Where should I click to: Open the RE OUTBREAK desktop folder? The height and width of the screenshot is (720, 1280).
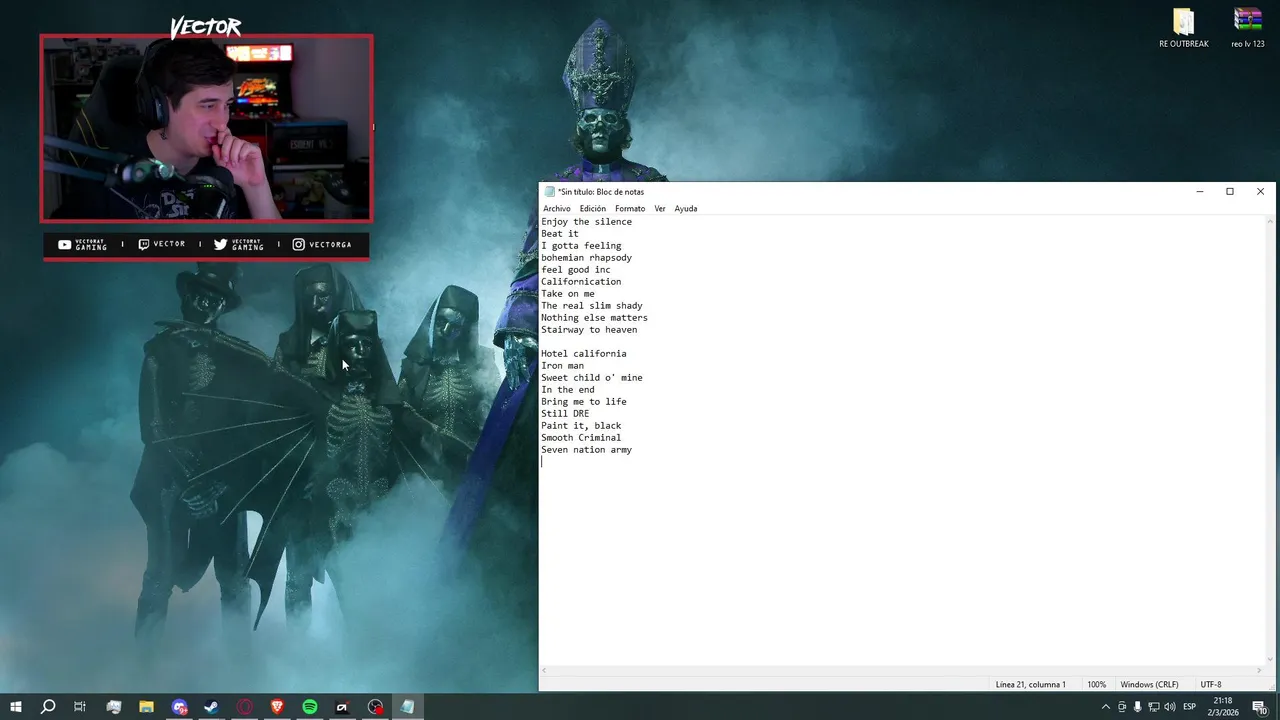click(1184, 28)
